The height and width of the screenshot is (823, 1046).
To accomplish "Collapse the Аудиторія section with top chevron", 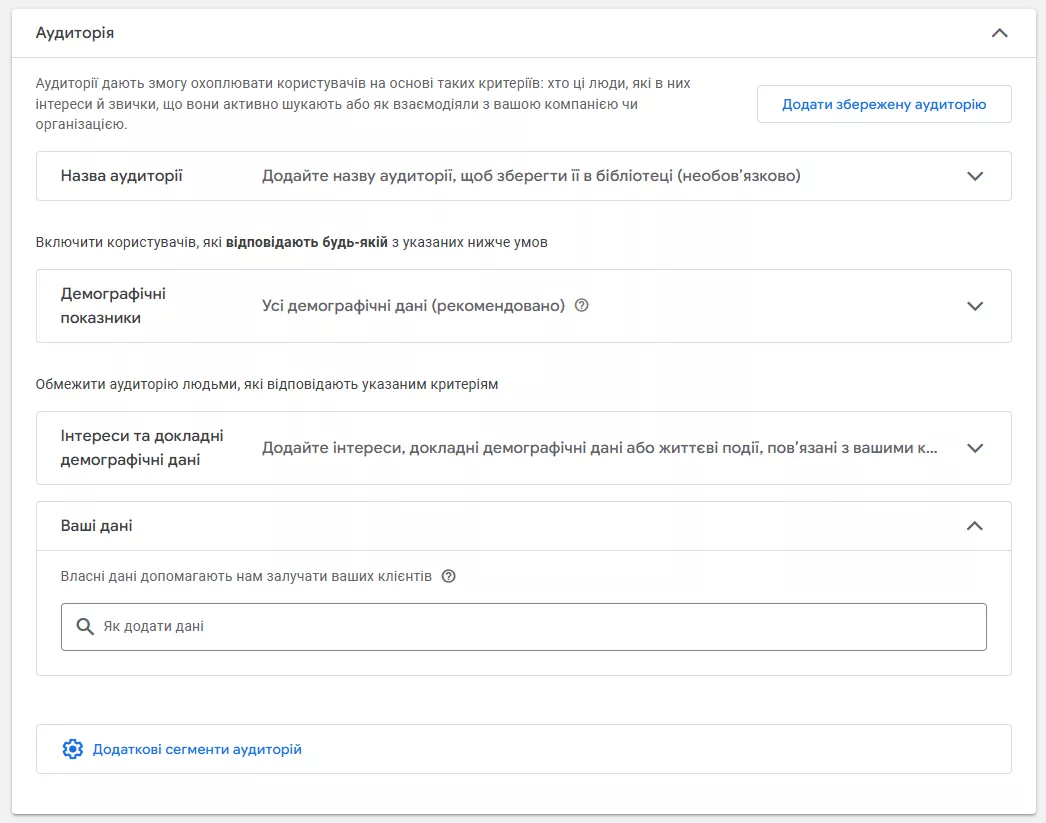I will [999, 33].
